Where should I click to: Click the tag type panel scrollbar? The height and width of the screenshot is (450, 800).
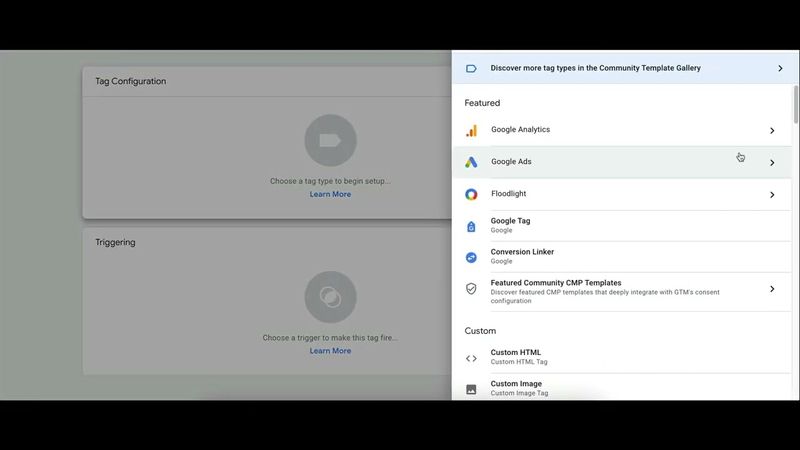point(795,105)
